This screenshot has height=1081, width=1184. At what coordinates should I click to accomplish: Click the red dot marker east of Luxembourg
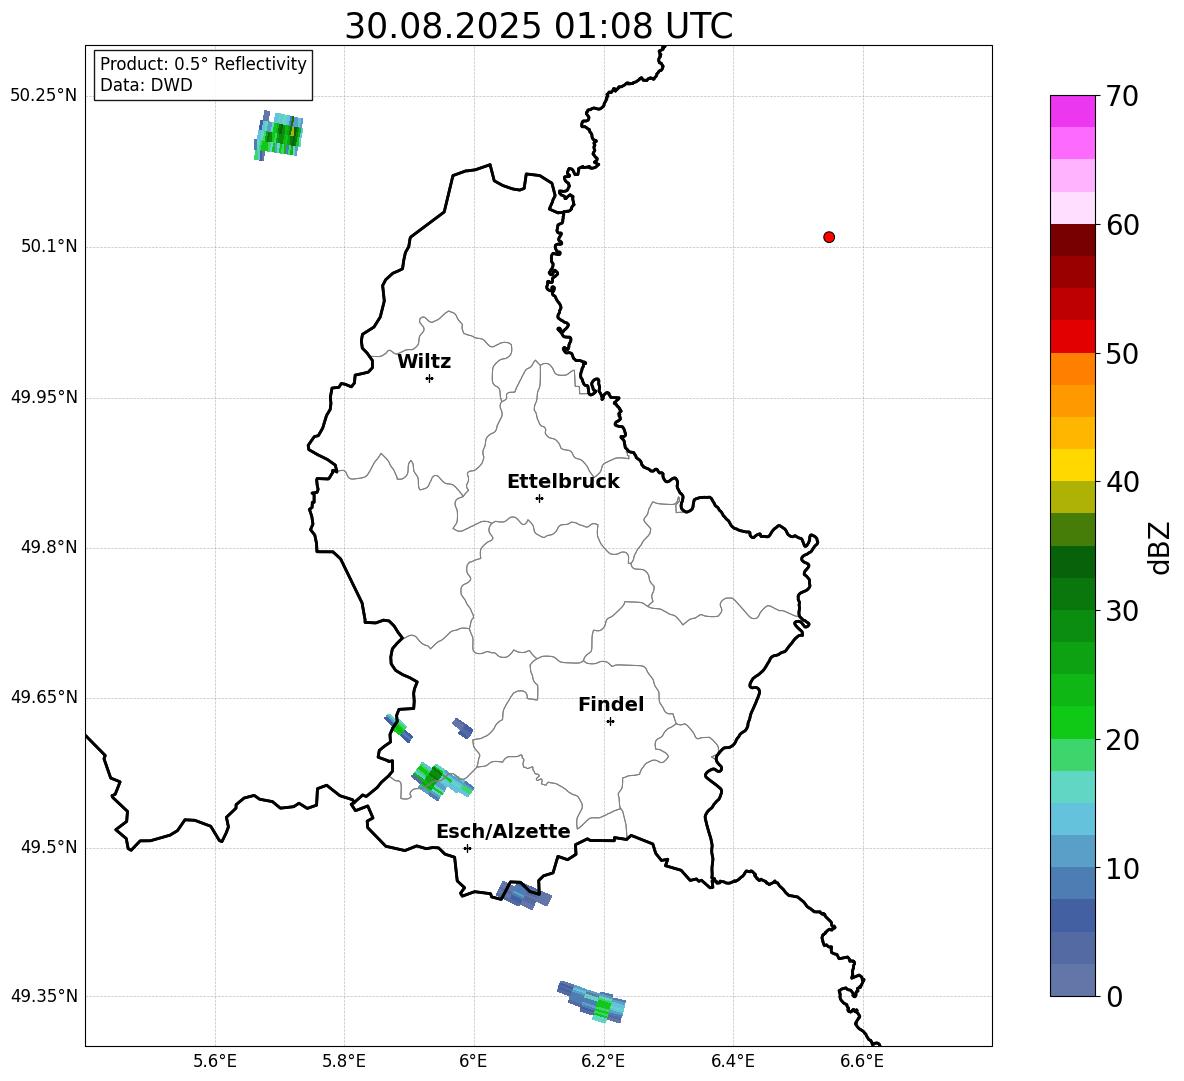[829, 237]
